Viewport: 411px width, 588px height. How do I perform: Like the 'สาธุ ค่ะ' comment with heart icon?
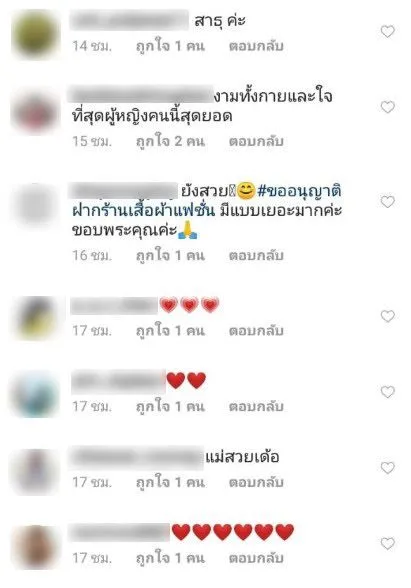[387, 32]
